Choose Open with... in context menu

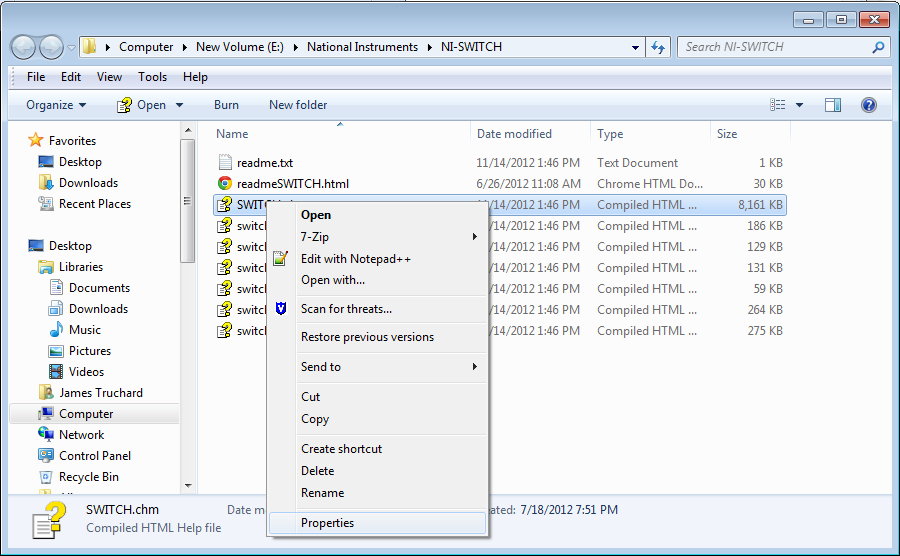pos(333,280)
